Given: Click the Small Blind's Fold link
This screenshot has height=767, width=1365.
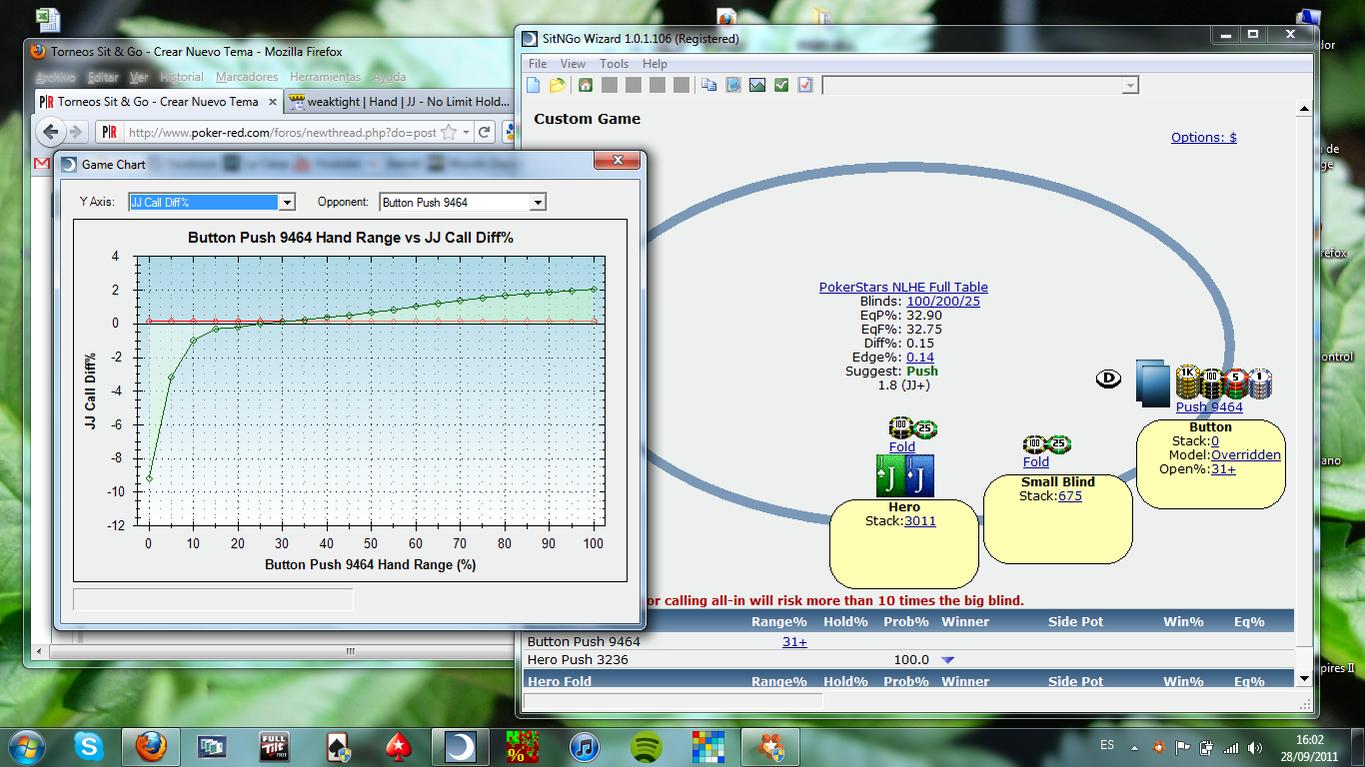Looking at the screenshot, I should (x=1036, y=462).
